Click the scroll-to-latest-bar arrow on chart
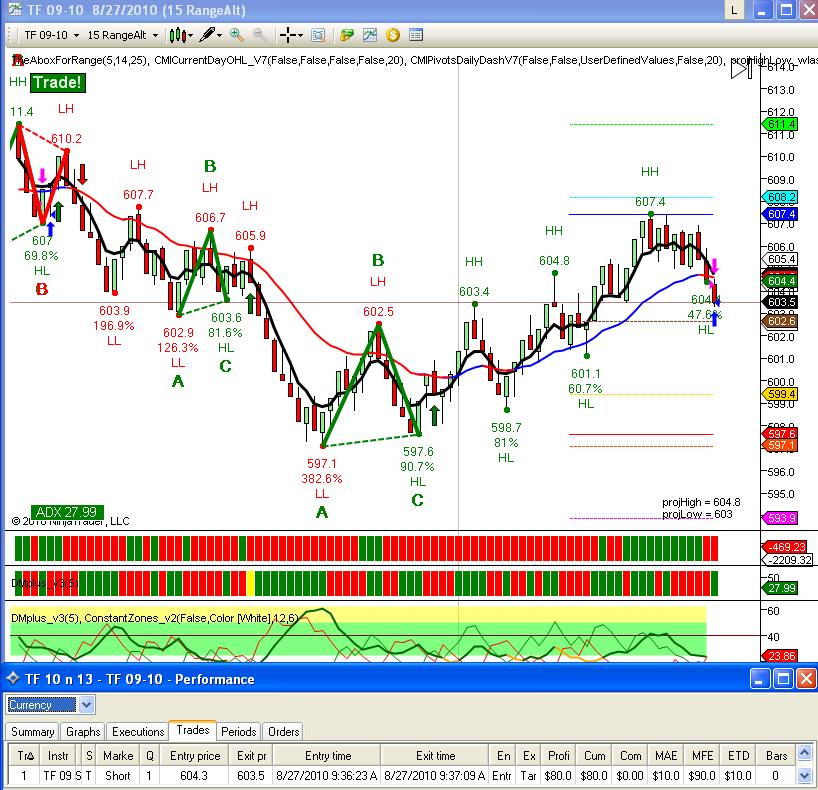818x790 pixels. point(741,68)
